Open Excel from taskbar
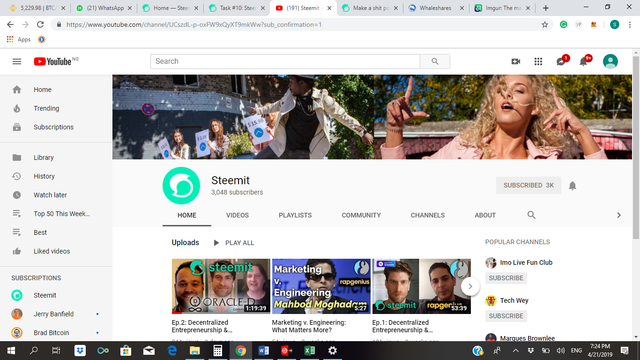 (x=309, y=351)
